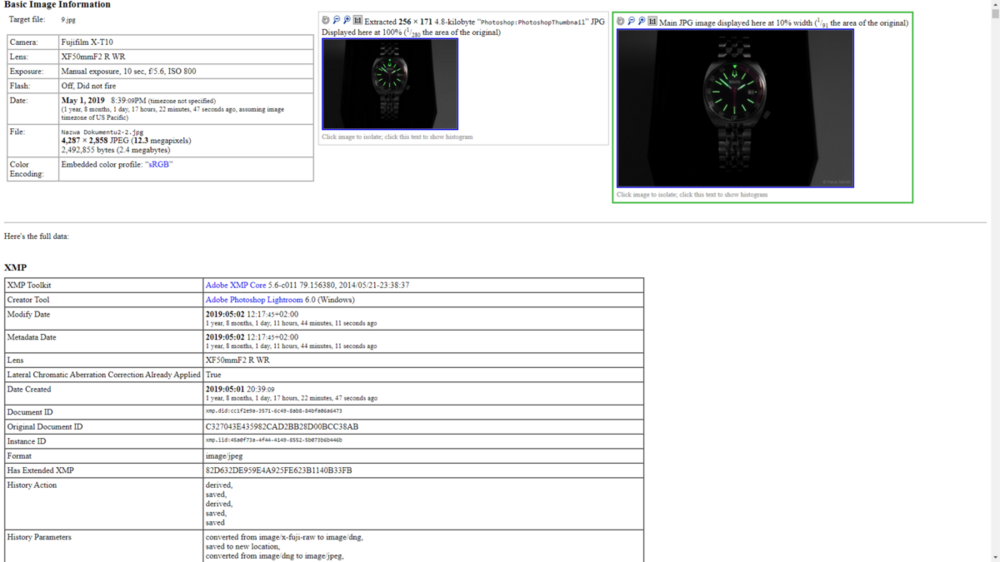The image size is (1000, 562).
Task: Click the XMP Toolkit label cell
Action: (104, 285)
